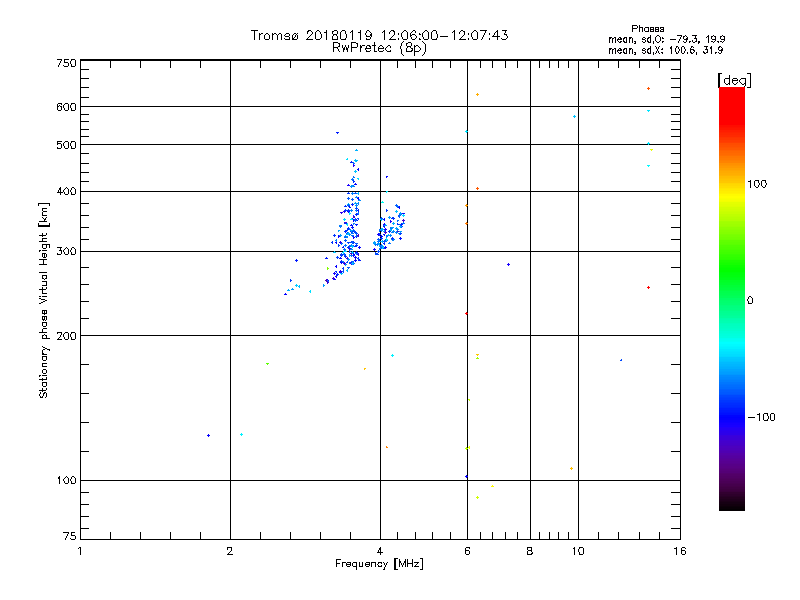Click the y-axis tick label "300"
Screen dimensions: 800x600
point(67,252)
